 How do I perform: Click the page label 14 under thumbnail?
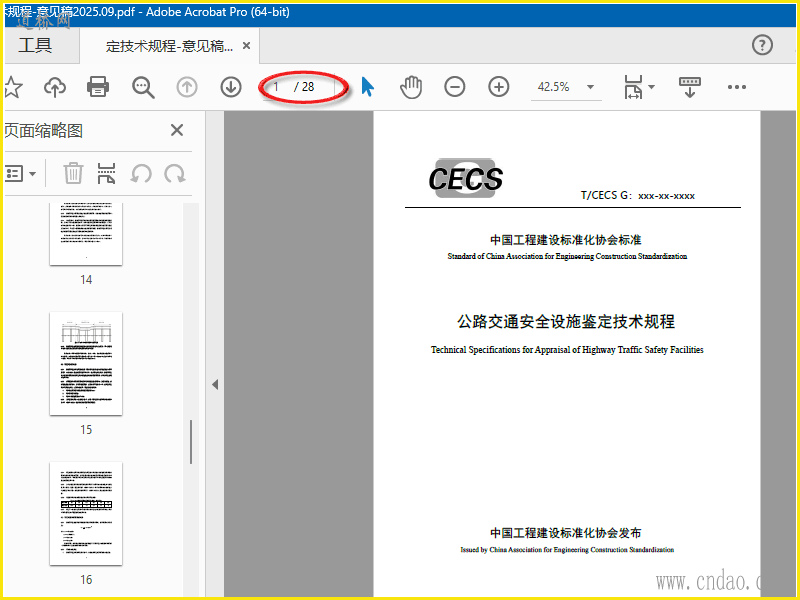pos(86,280)
